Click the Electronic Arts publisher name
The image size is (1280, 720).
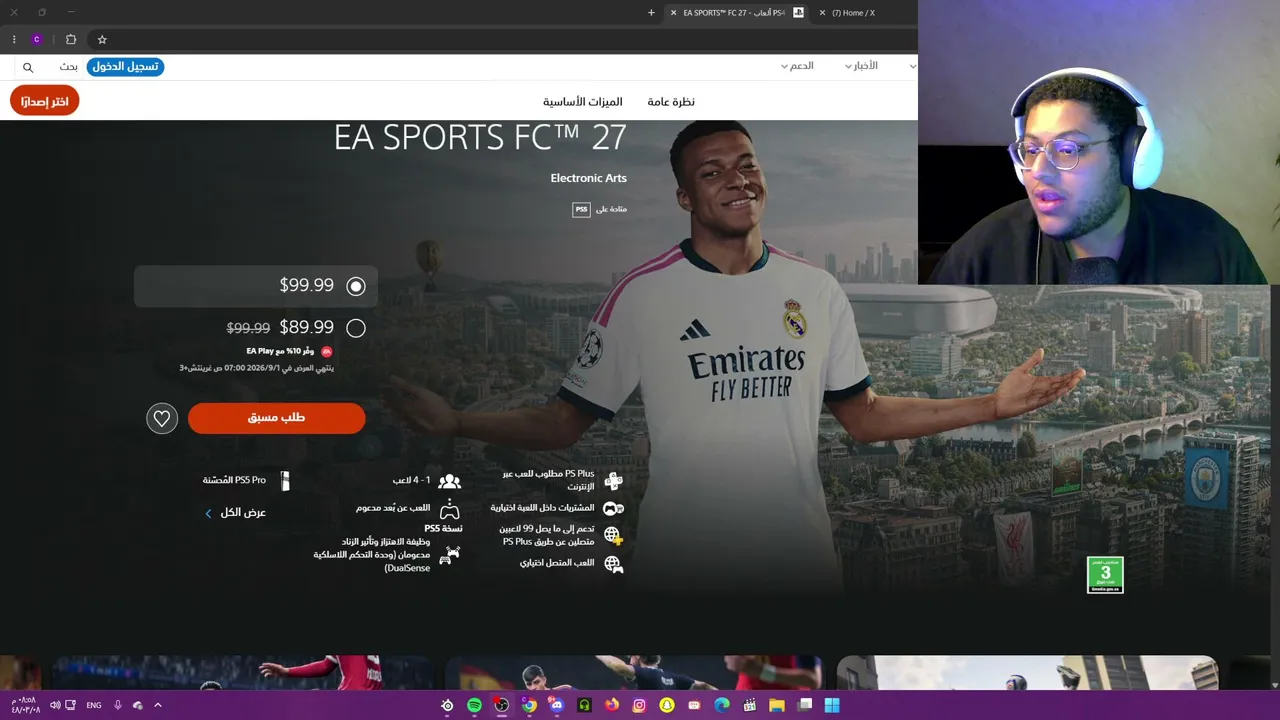tap(588, 178)
